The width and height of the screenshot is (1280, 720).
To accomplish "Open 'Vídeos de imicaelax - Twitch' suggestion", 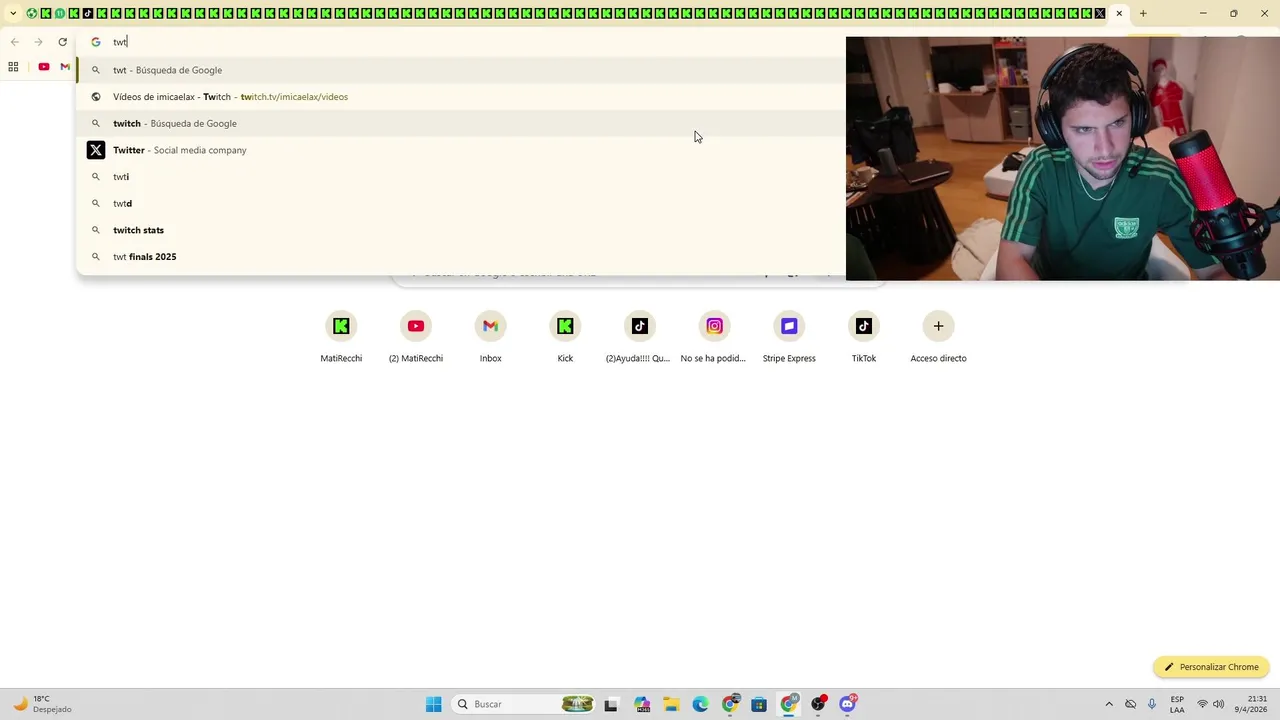I will pyautogui.click(x=460, y=97).
